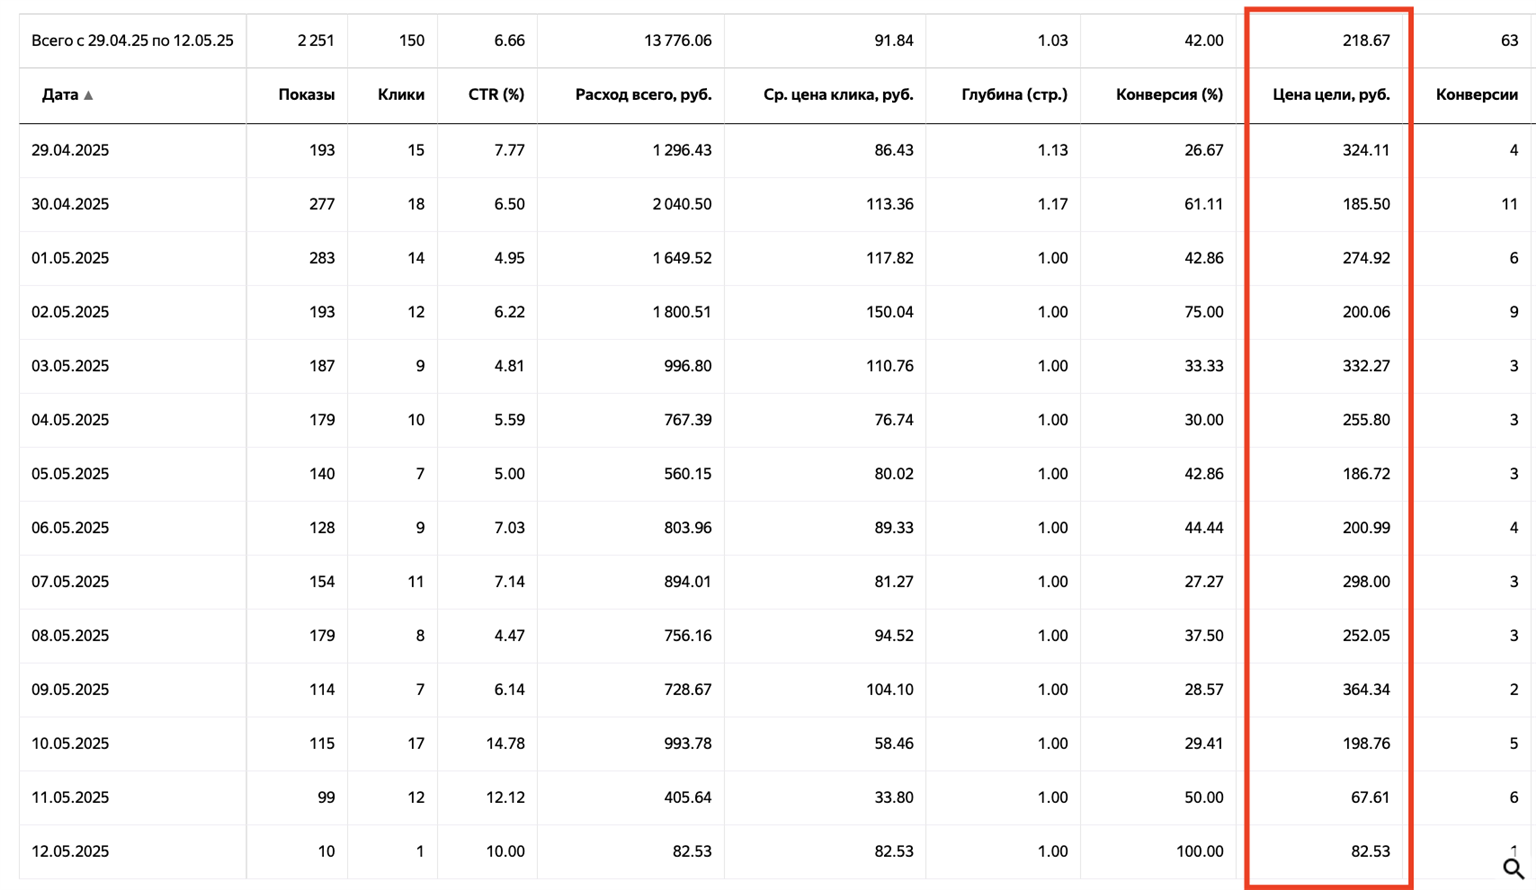Viewport: 1536px width, 890px height.
Task: Sort by the Показы column header
Action: point(306,95)
